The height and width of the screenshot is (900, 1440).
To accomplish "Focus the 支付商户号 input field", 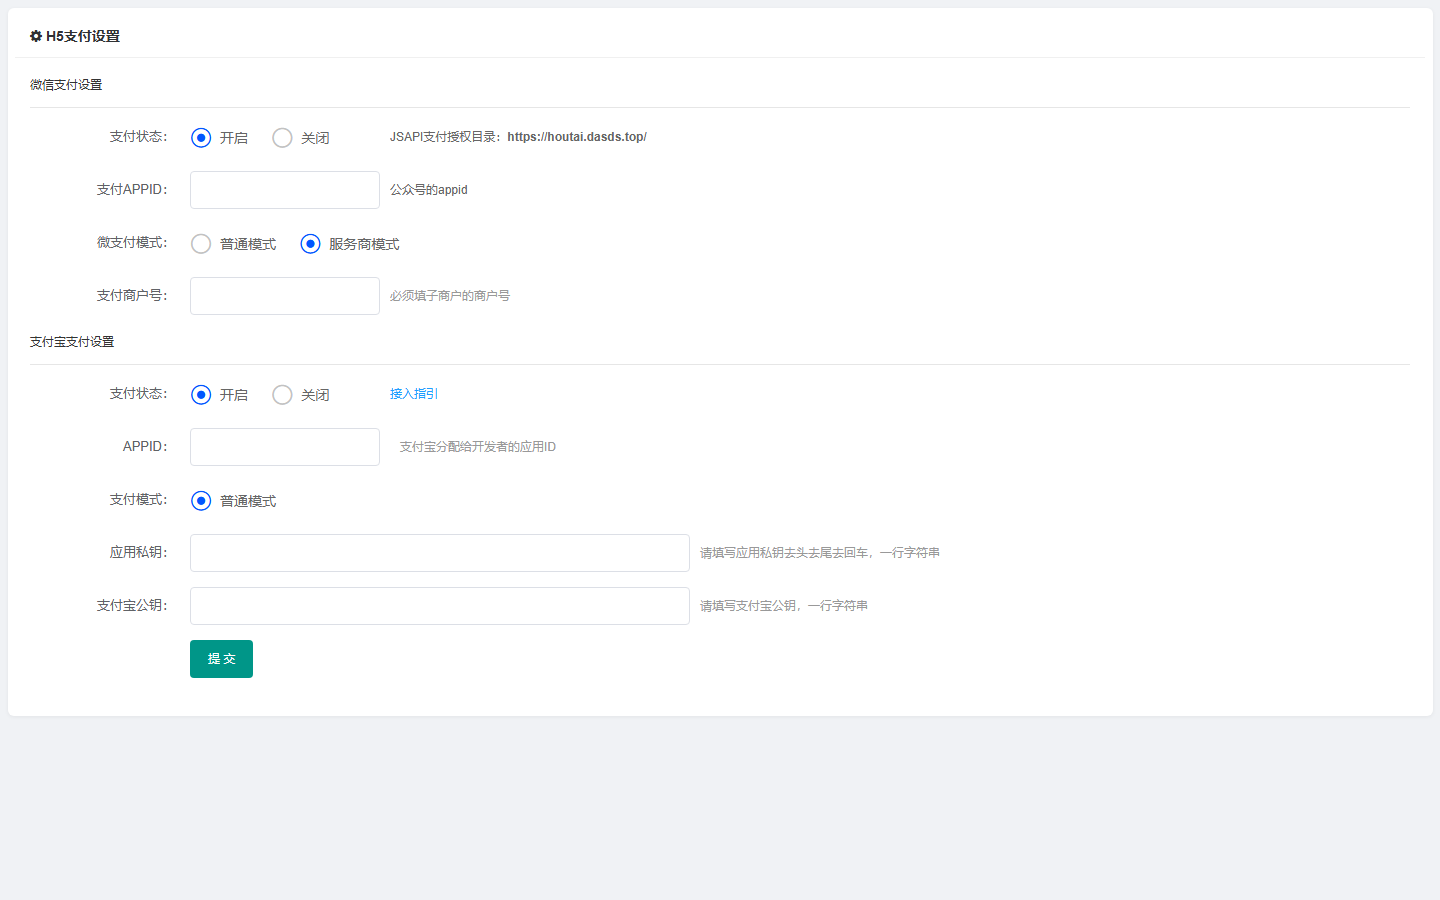I will [x=285, y=296].
